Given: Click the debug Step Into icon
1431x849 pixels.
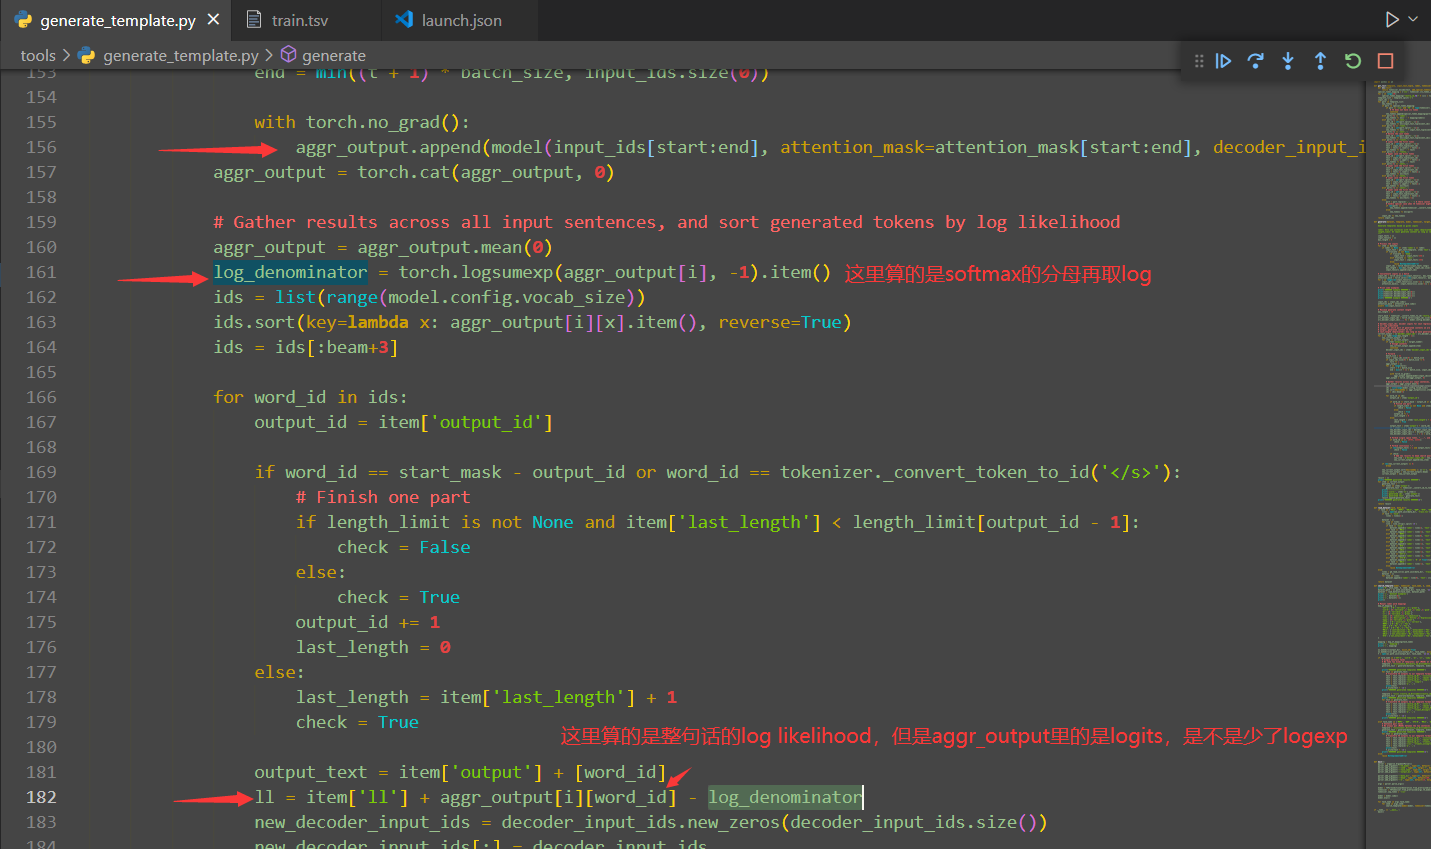Looking at the screenshot, I should 1288,61.
